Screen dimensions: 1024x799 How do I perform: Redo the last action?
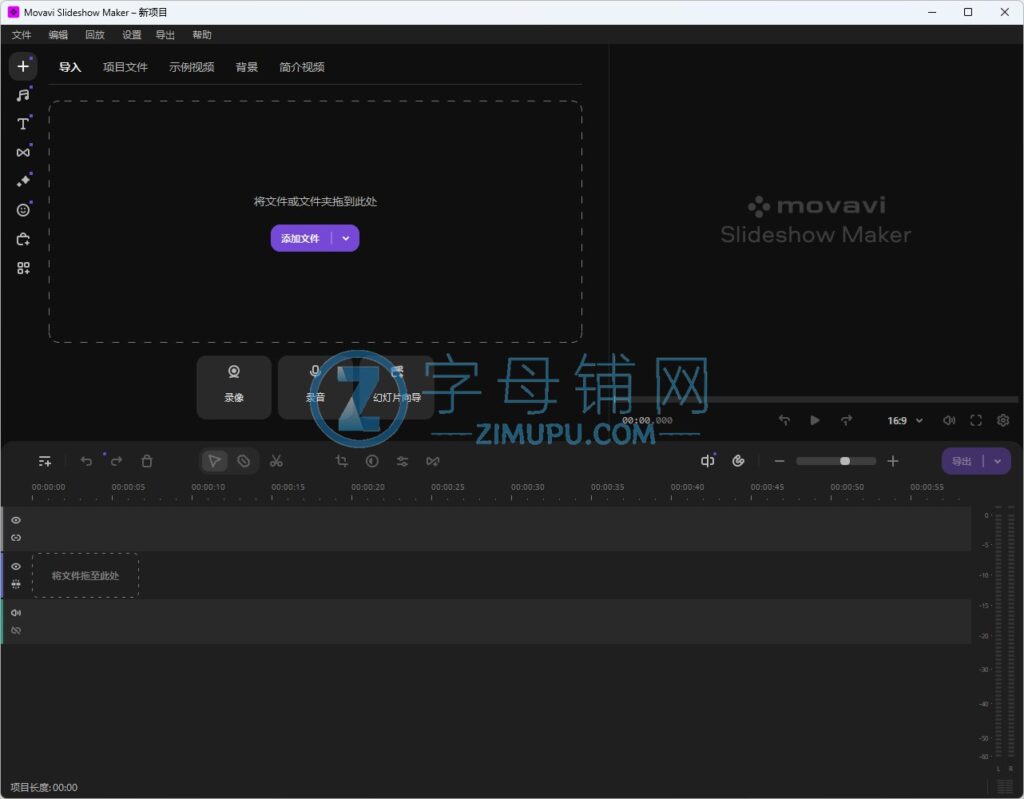pos(116,461)
